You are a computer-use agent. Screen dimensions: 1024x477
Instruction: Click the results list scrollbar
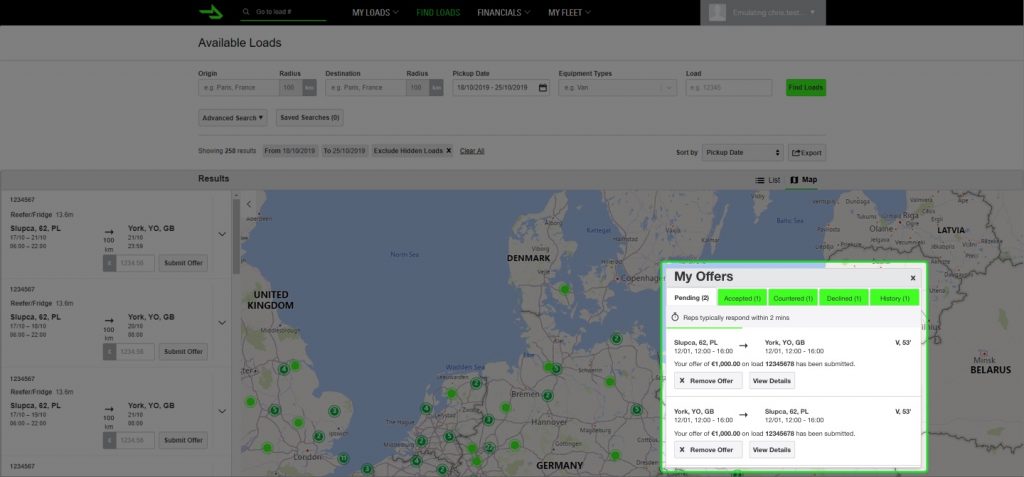tap(236, 237)
